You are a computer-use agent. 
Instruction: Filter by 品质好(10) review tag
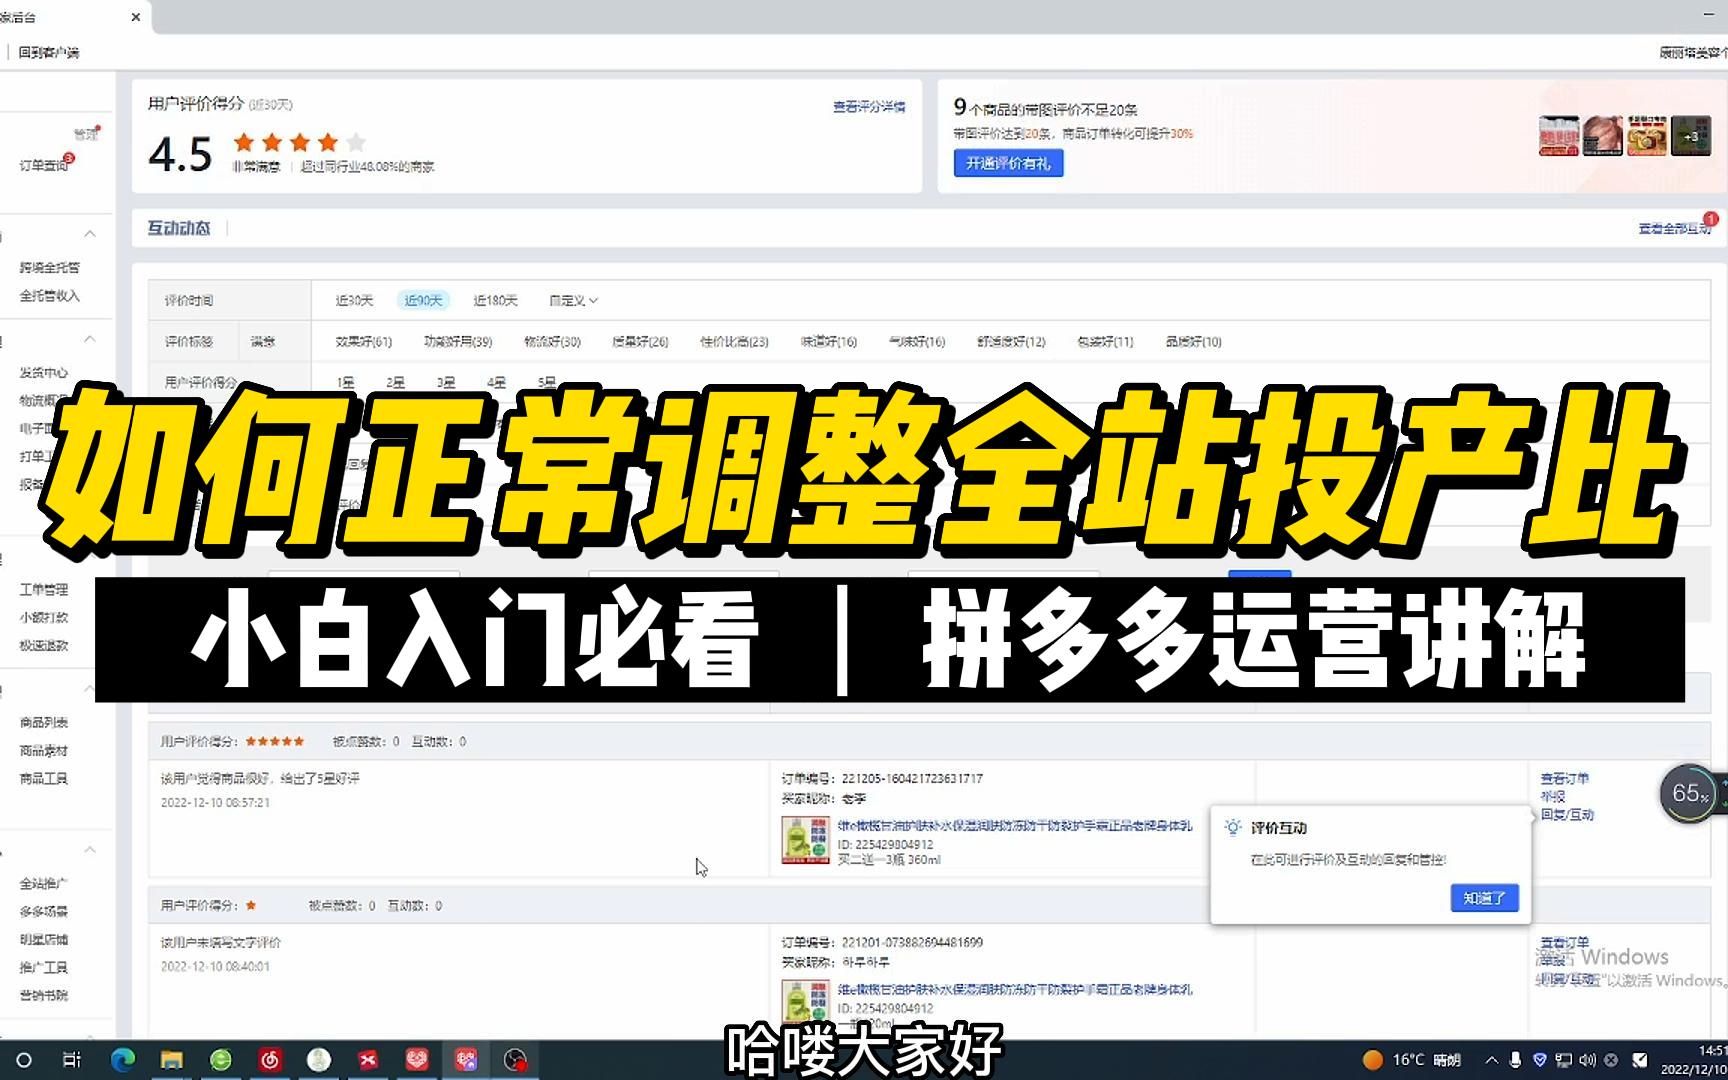point(1193,341)
